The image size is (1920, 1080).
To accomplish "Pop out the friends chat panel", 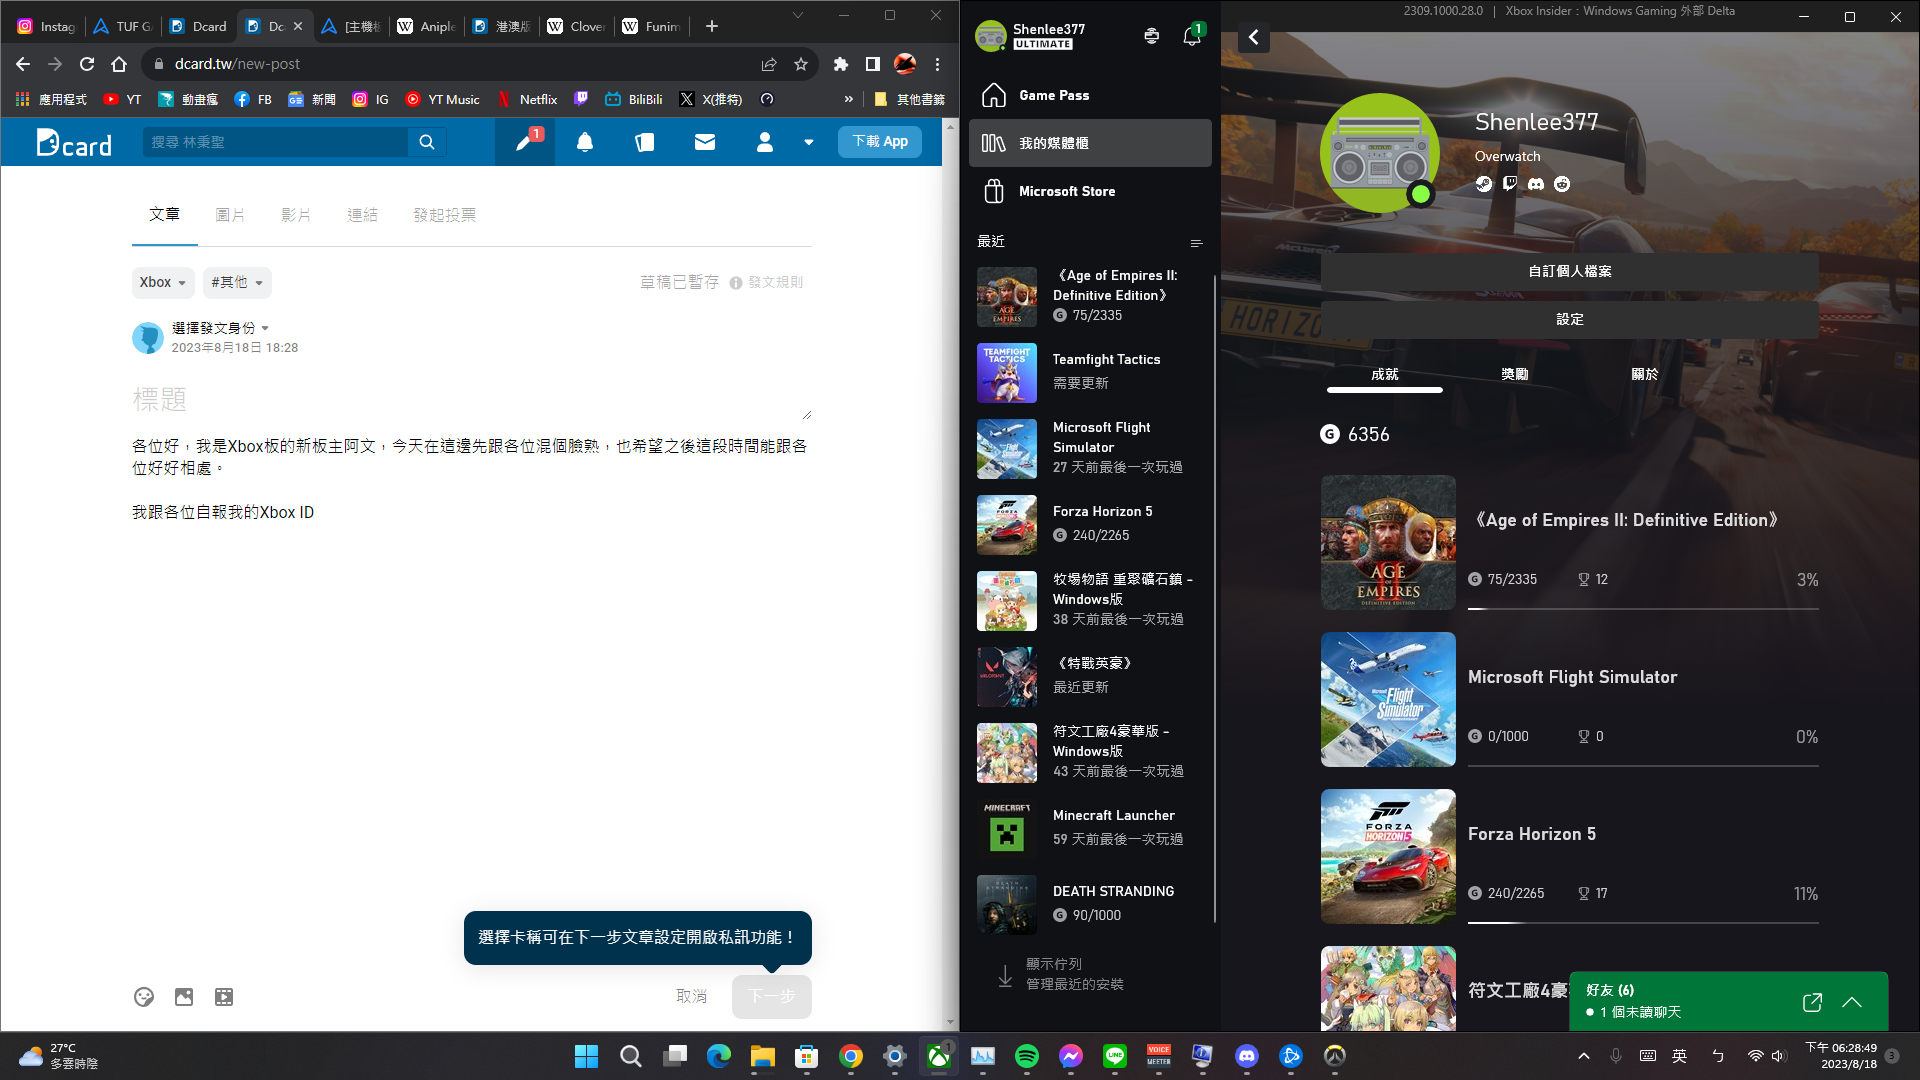I will 1812,1002.
